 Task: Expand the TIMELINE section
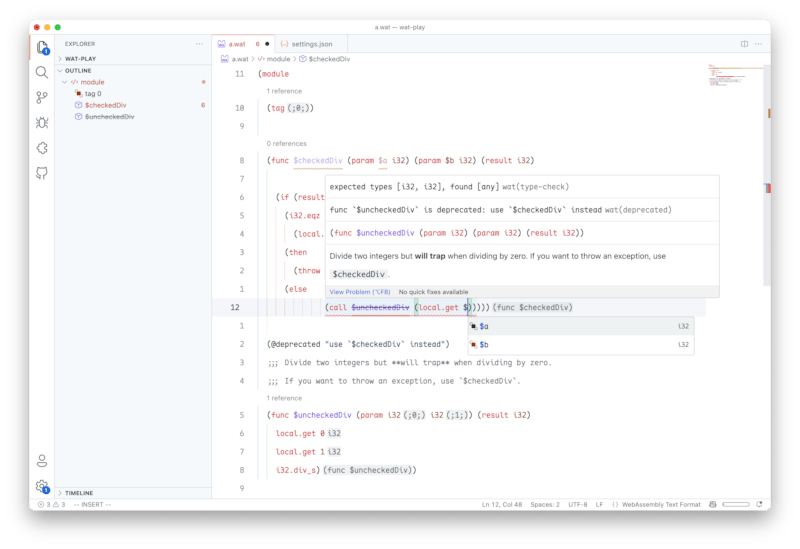80,493
